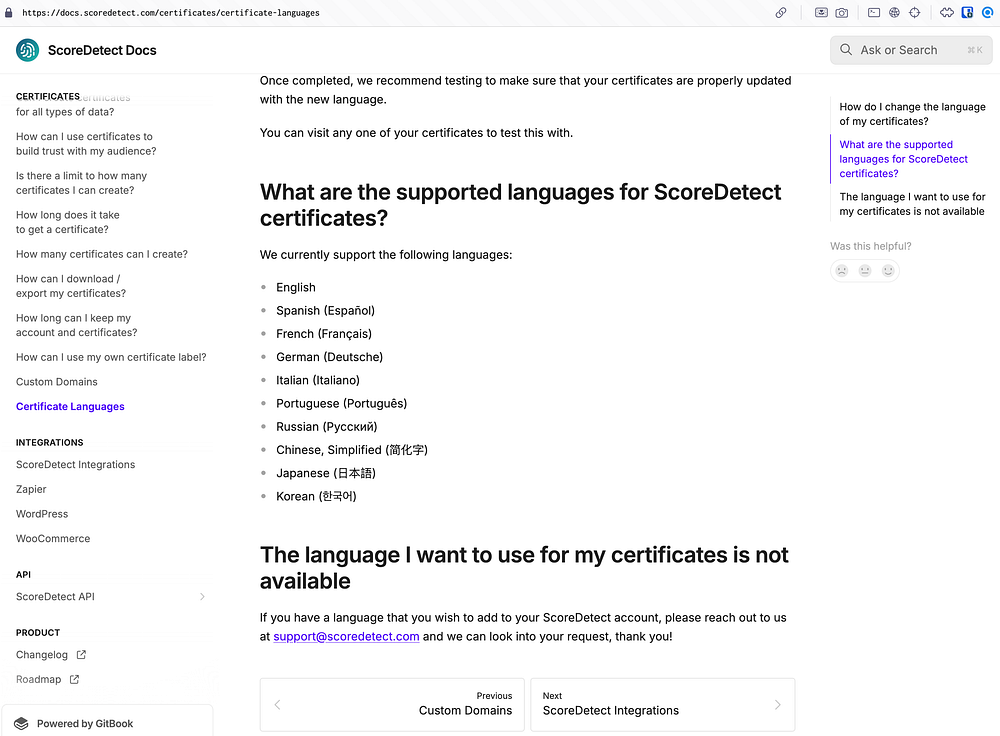Click the Ask or Search field

point(911,50)
